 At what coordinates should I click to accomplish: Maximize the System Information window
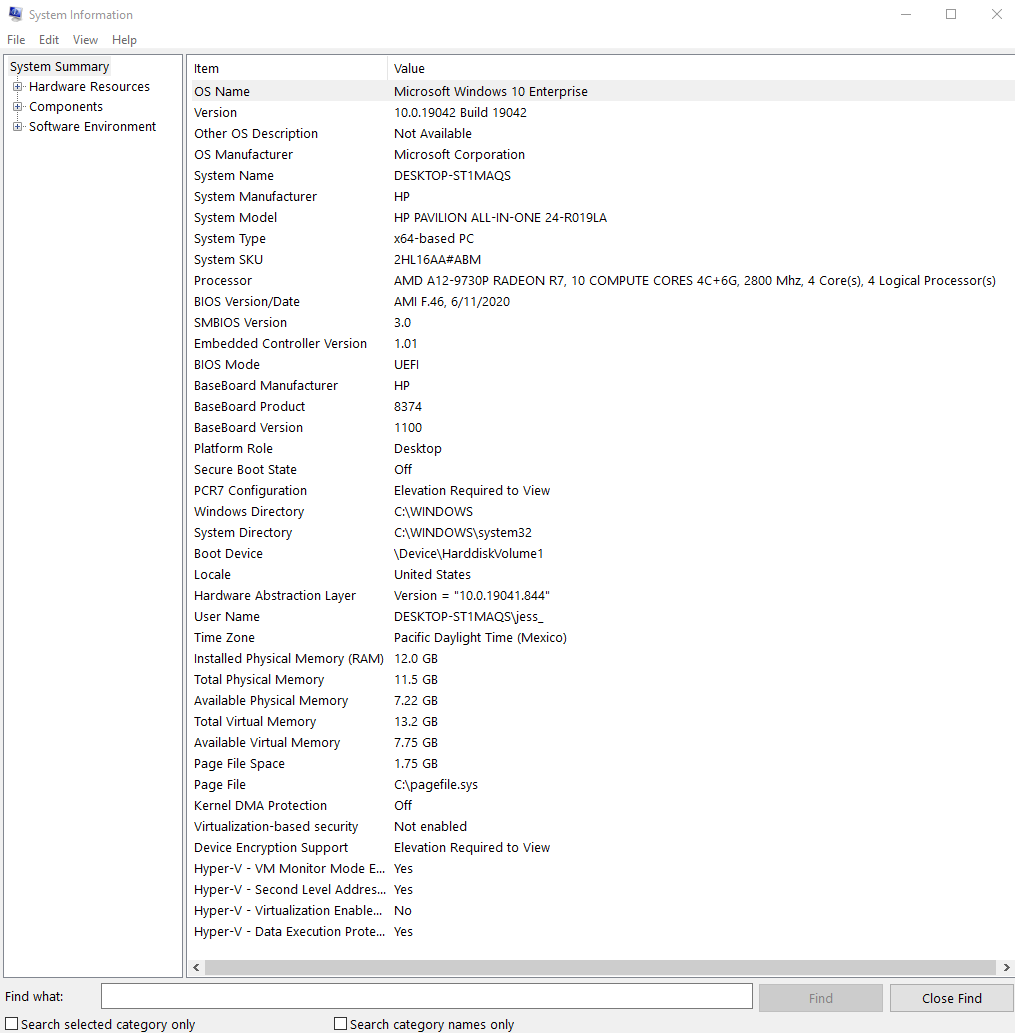[951, 14]
